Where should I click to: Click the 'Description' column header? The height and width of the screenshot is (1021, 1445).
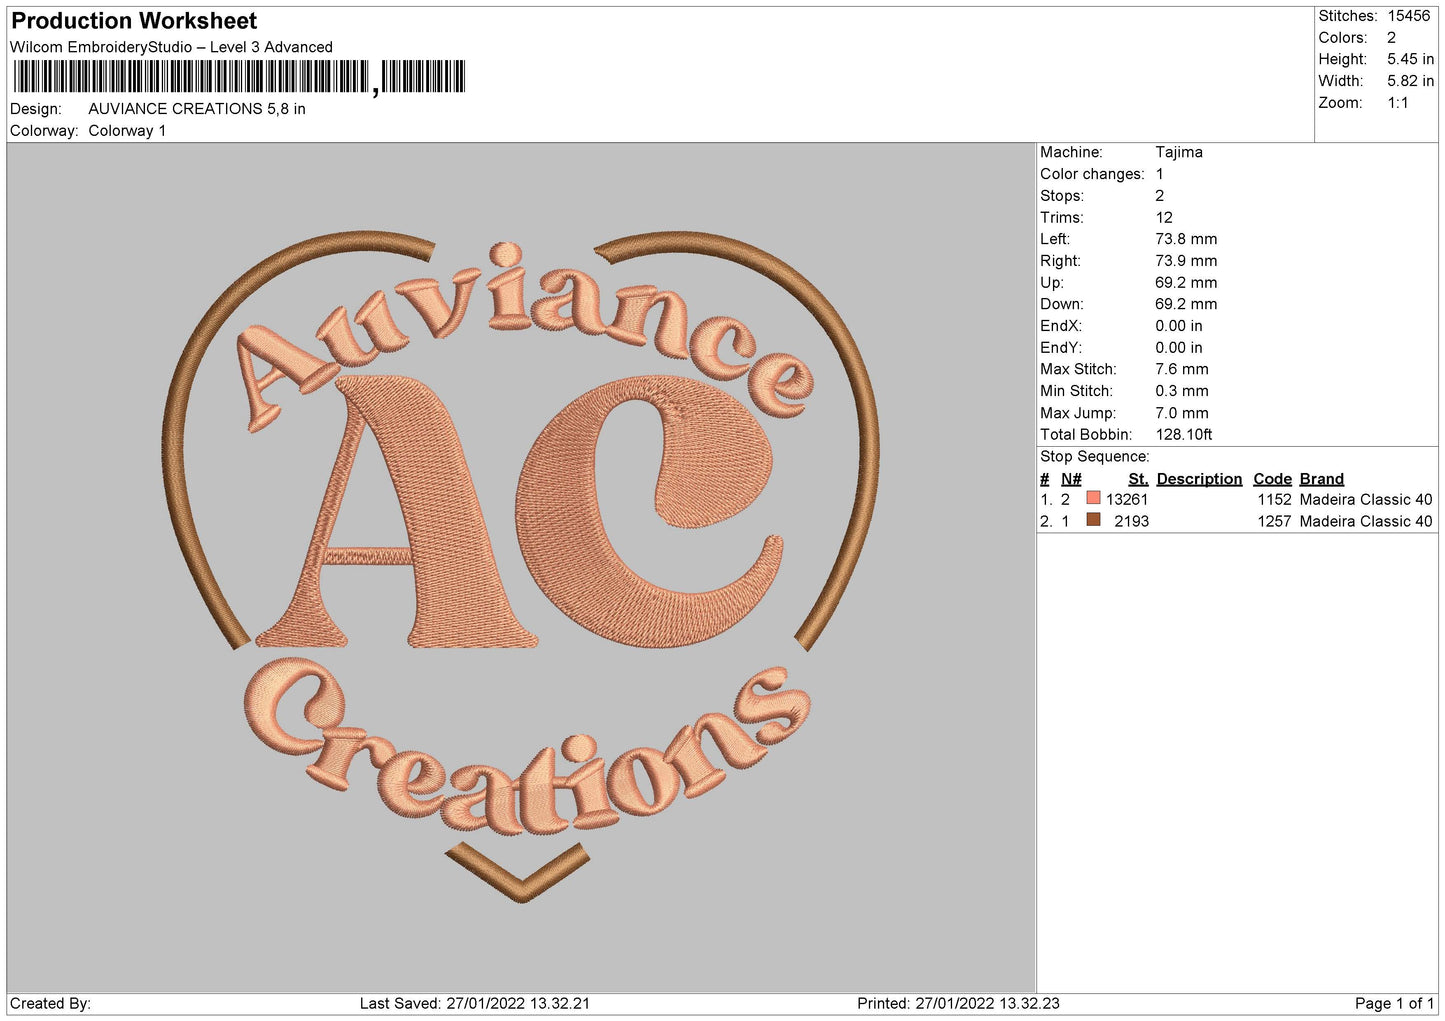pyautogui.click(x=1199, y=479)
